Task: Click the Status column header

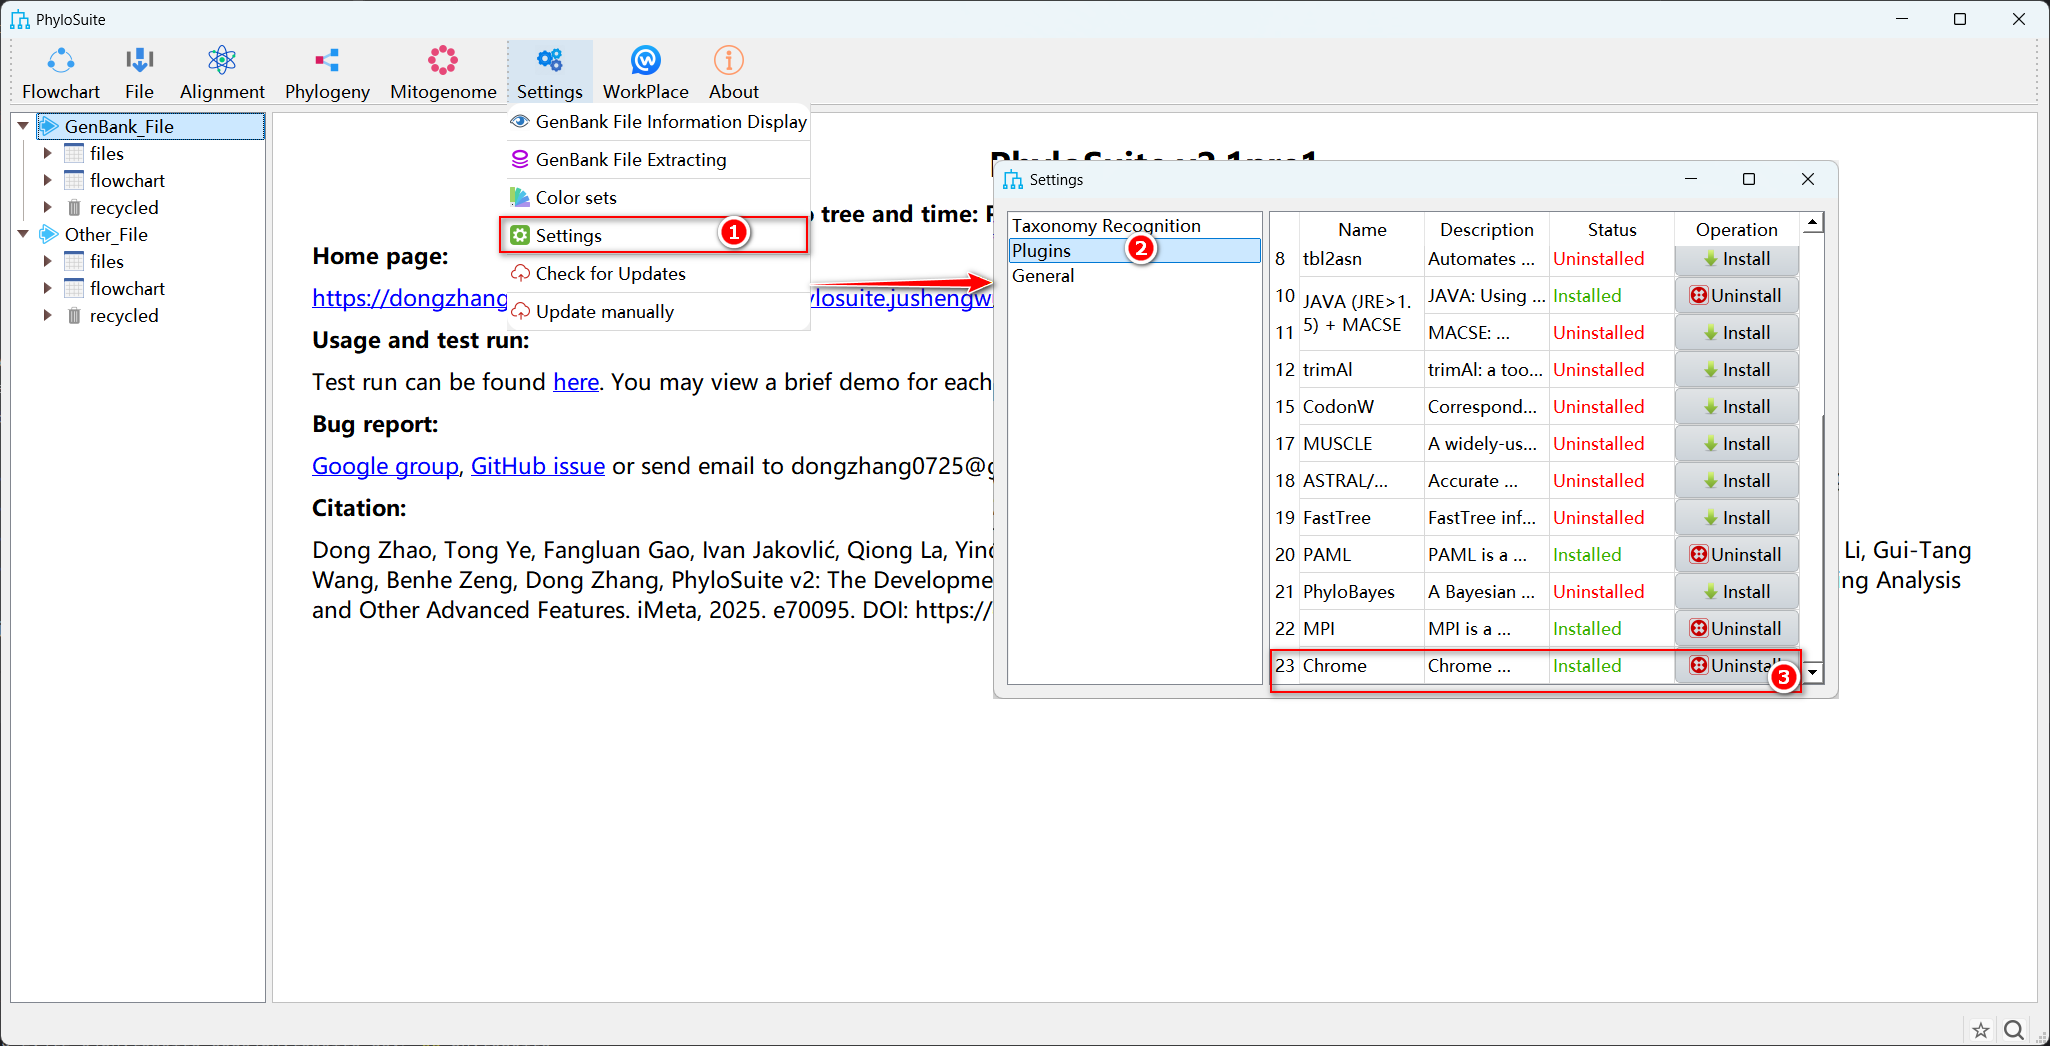Action: coord(1612,230)
